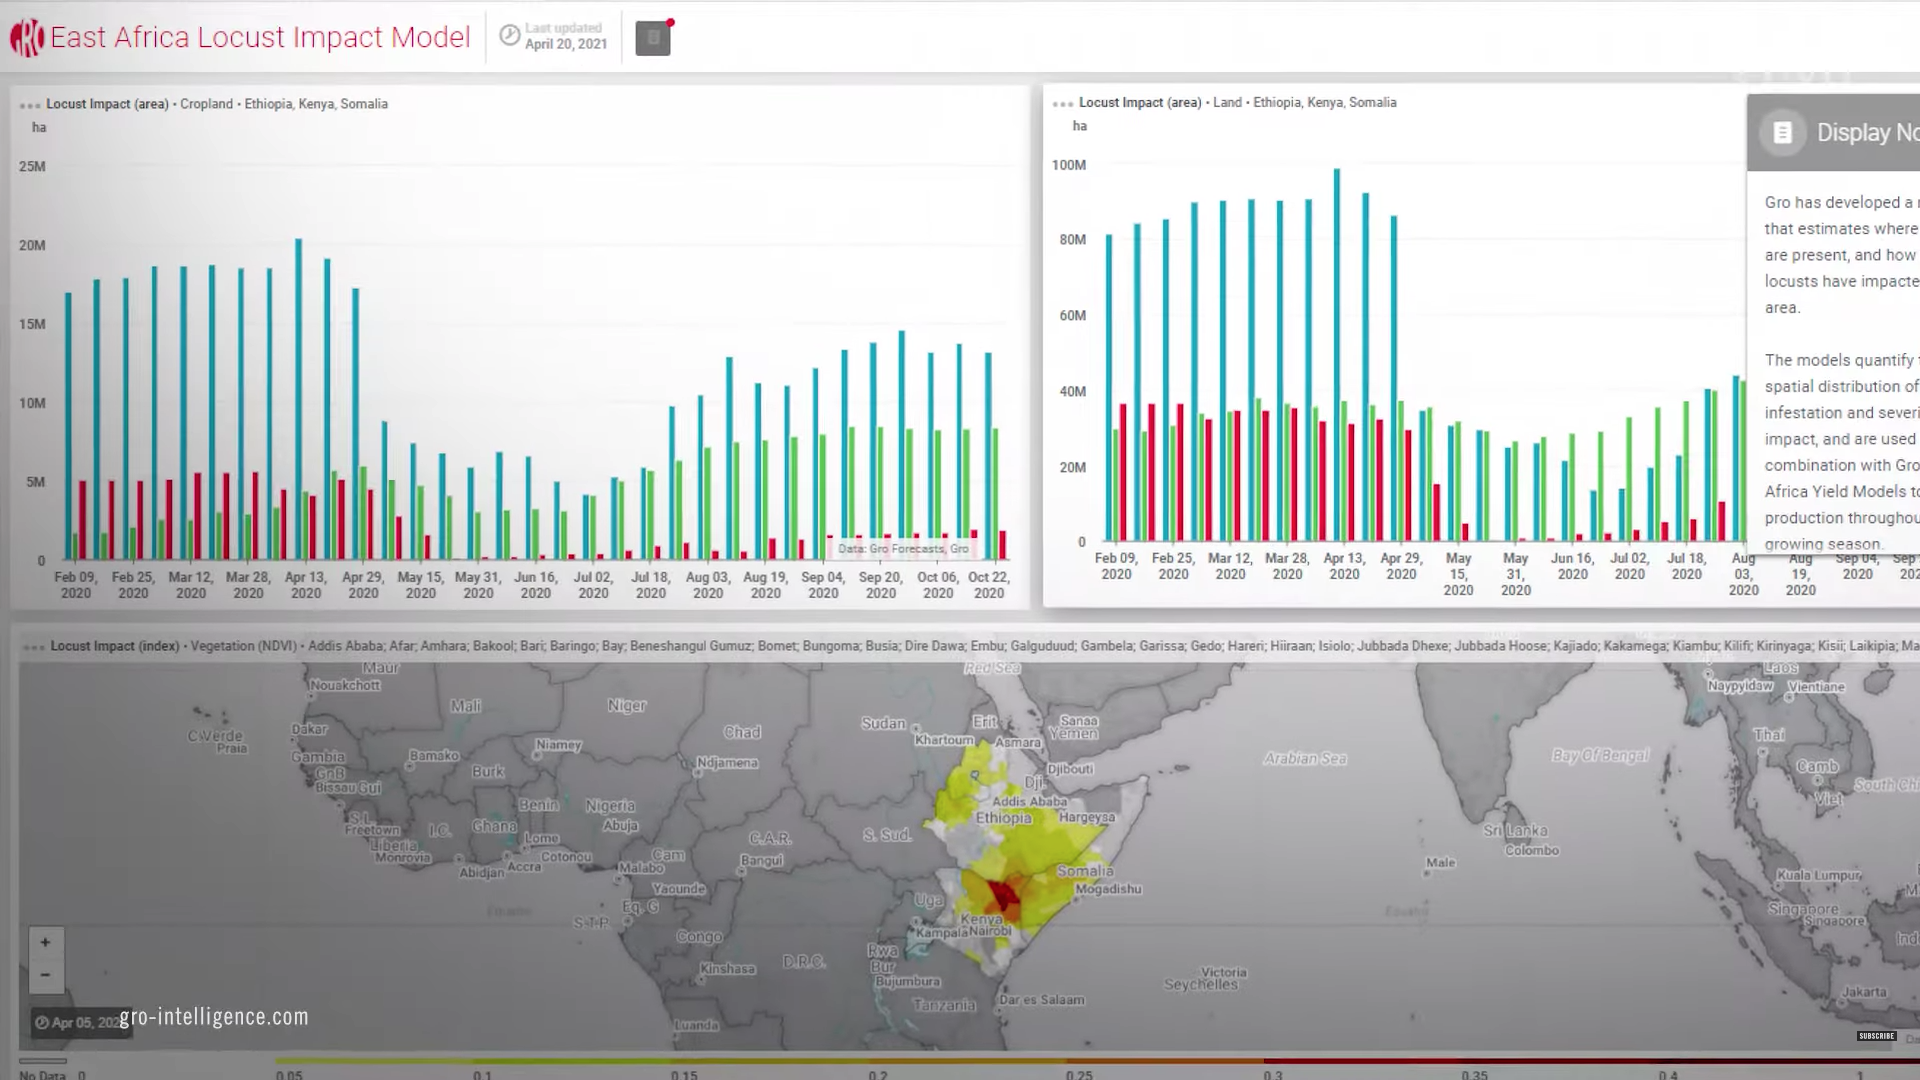Viewport: 1920px width, 1080px height.
Task: Open Land chart options menu dots
Action: point(1063,104)
